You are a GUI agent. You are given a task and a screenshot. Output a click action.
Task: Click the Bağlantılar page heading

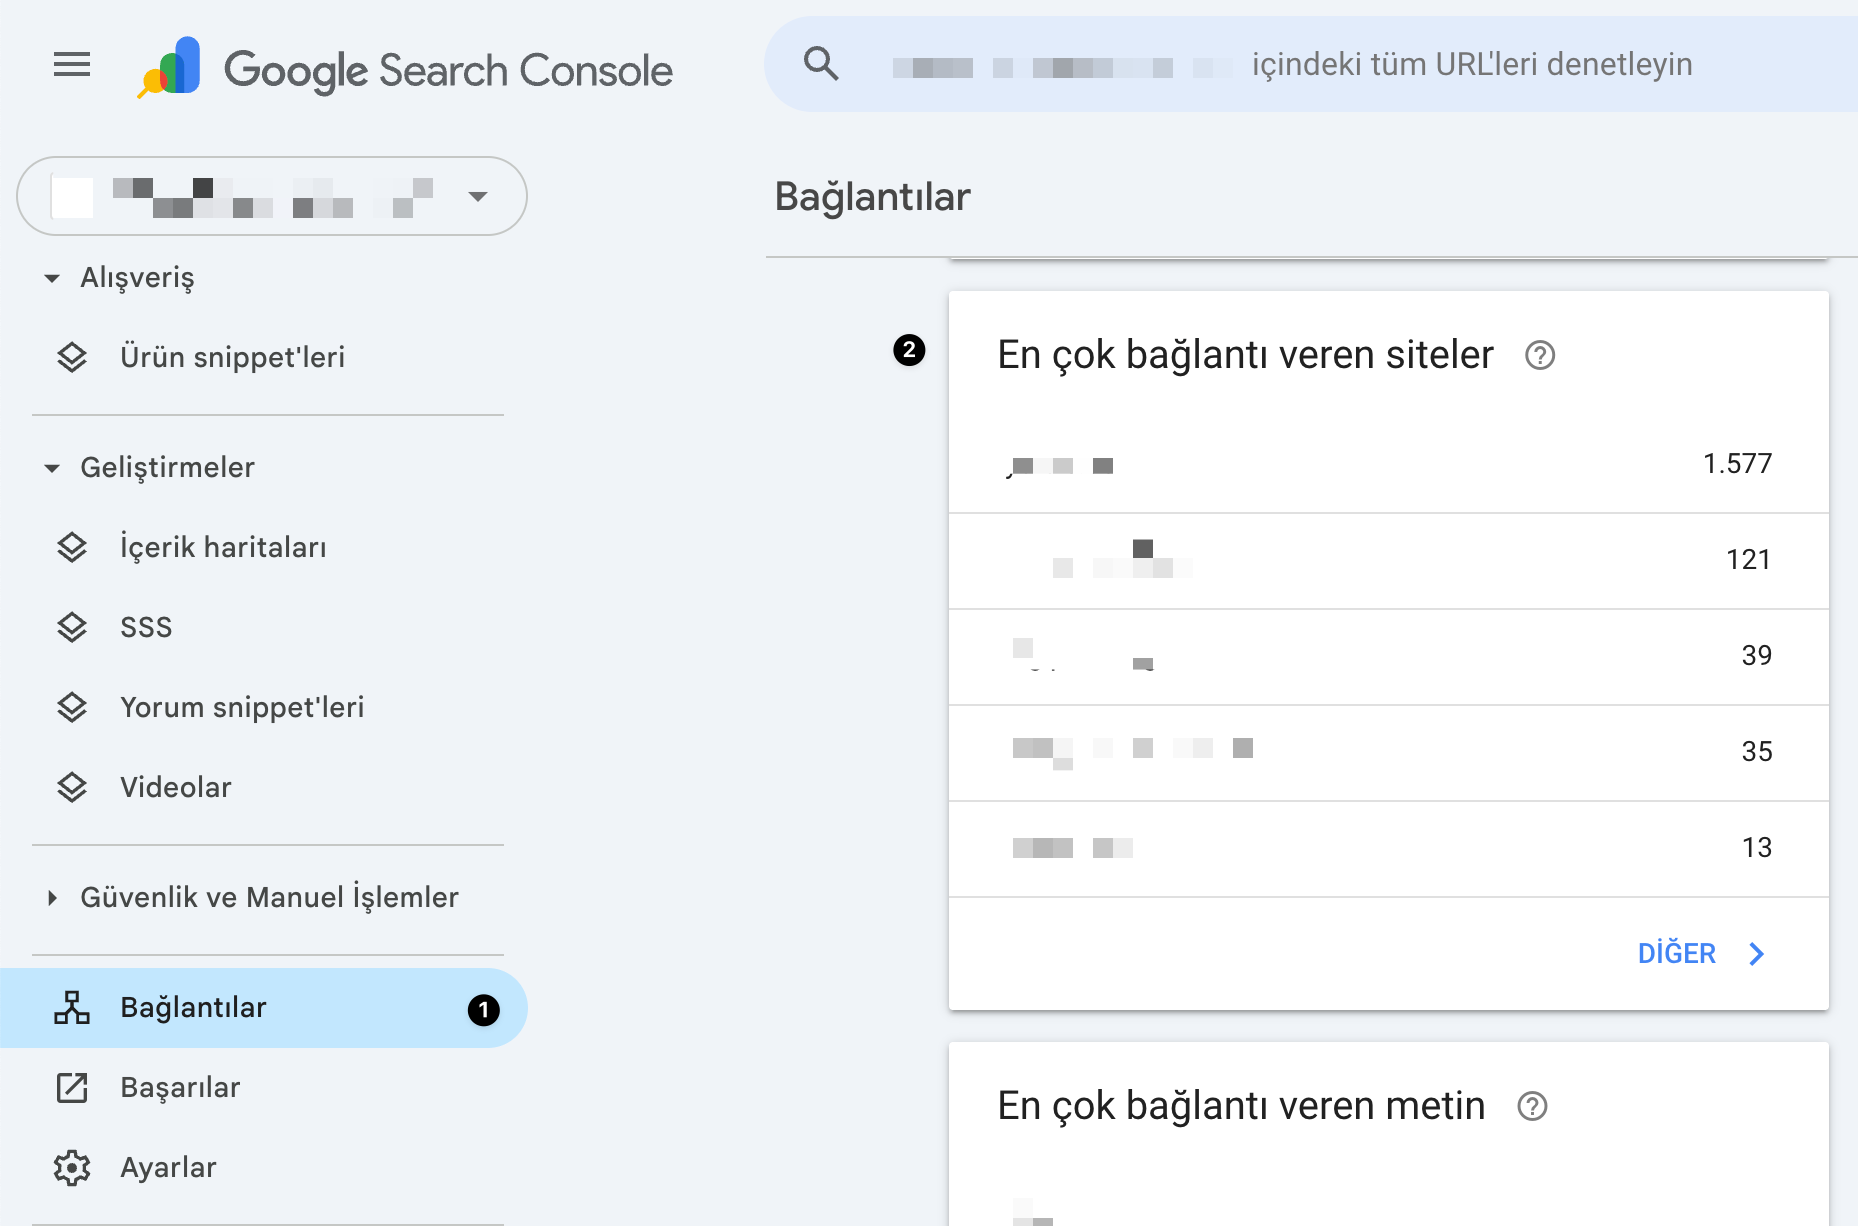870,196
